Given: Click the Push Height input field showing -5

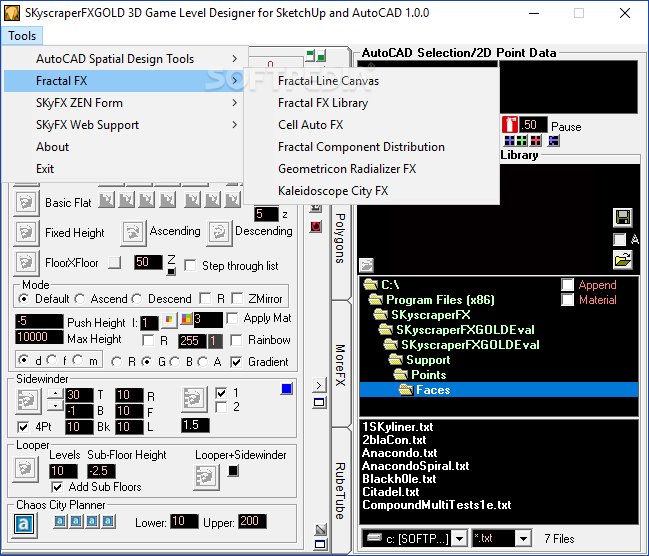Looking at the screenshot, I should click(39, 321).
